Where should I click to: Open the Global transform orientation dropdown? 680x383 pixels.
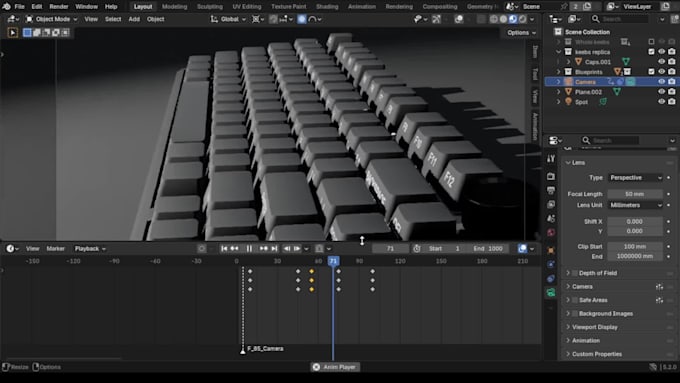228,19
